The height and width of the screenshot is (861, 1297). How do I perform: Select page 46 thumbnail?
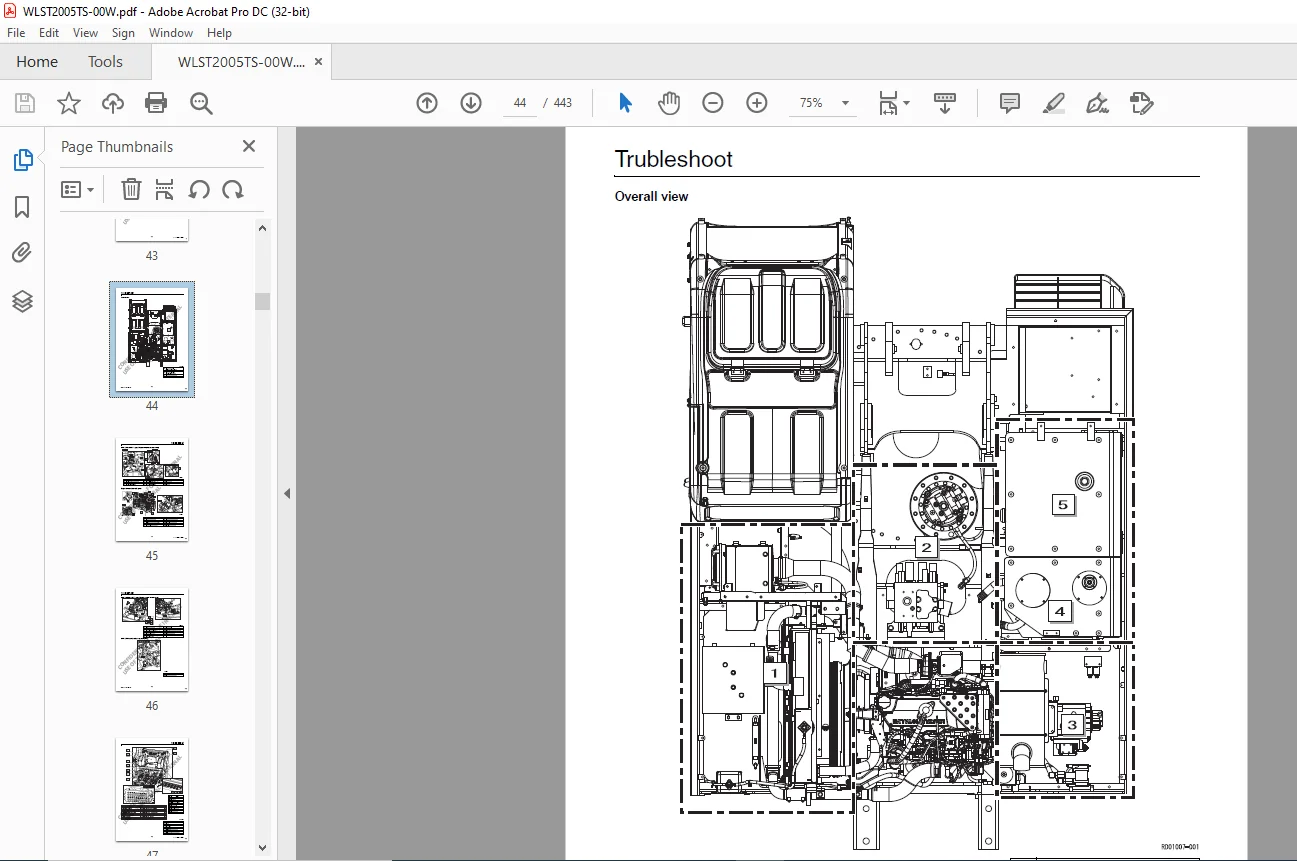pos(152,640)
